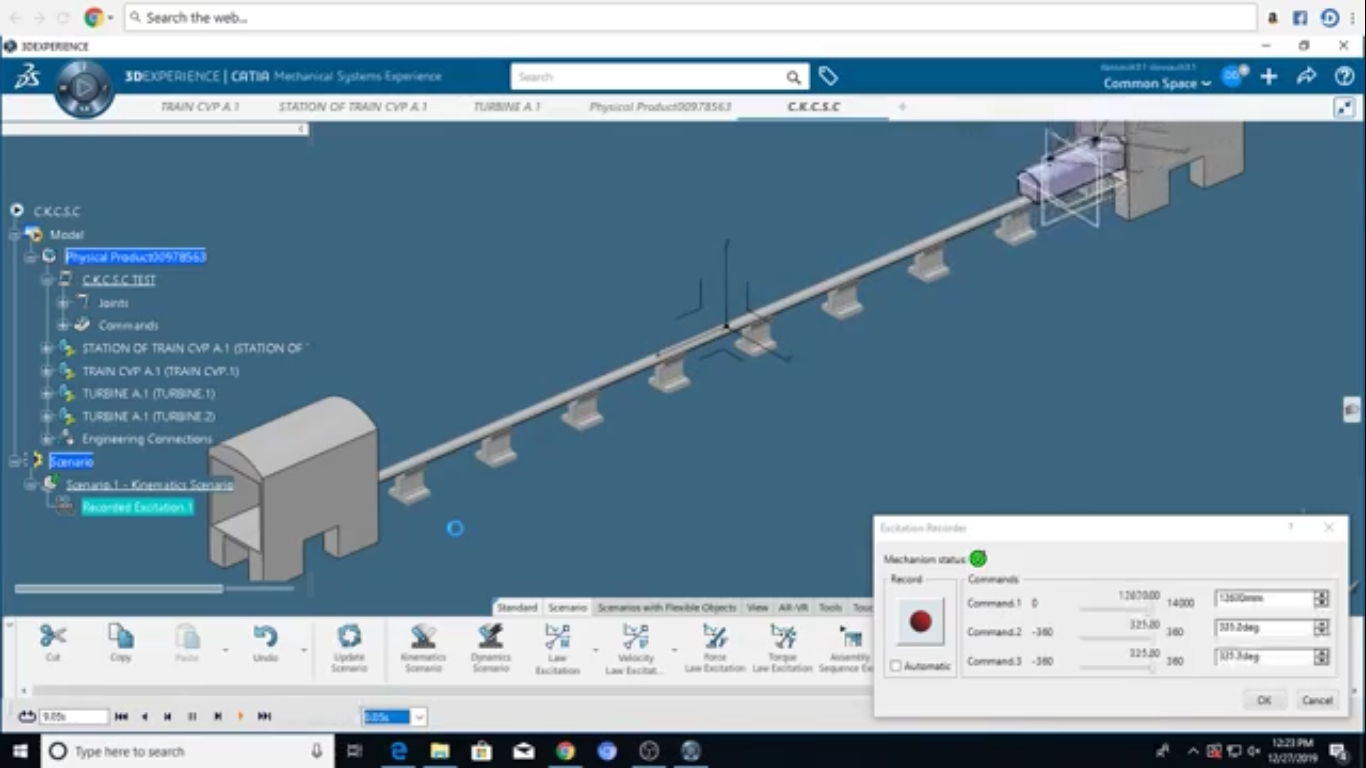Click the plus Add icon in top bar
This screenshot has width=1366, height=768.
[1269, 76]
